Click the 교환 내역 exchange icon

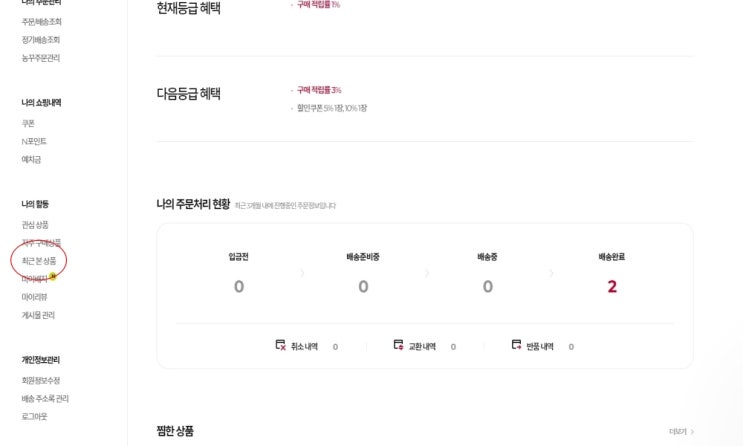(x=398, y=345)
